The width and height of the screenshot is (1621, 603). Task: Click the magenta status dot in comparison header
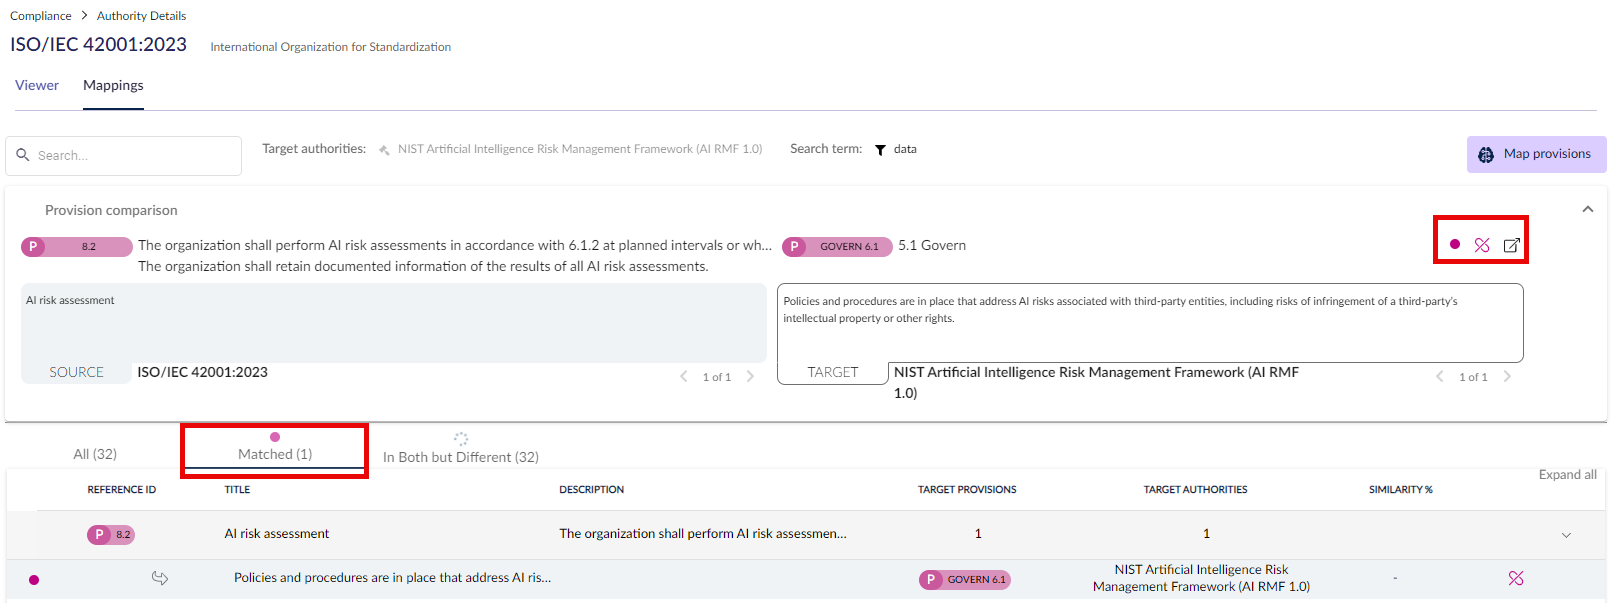1455,244
